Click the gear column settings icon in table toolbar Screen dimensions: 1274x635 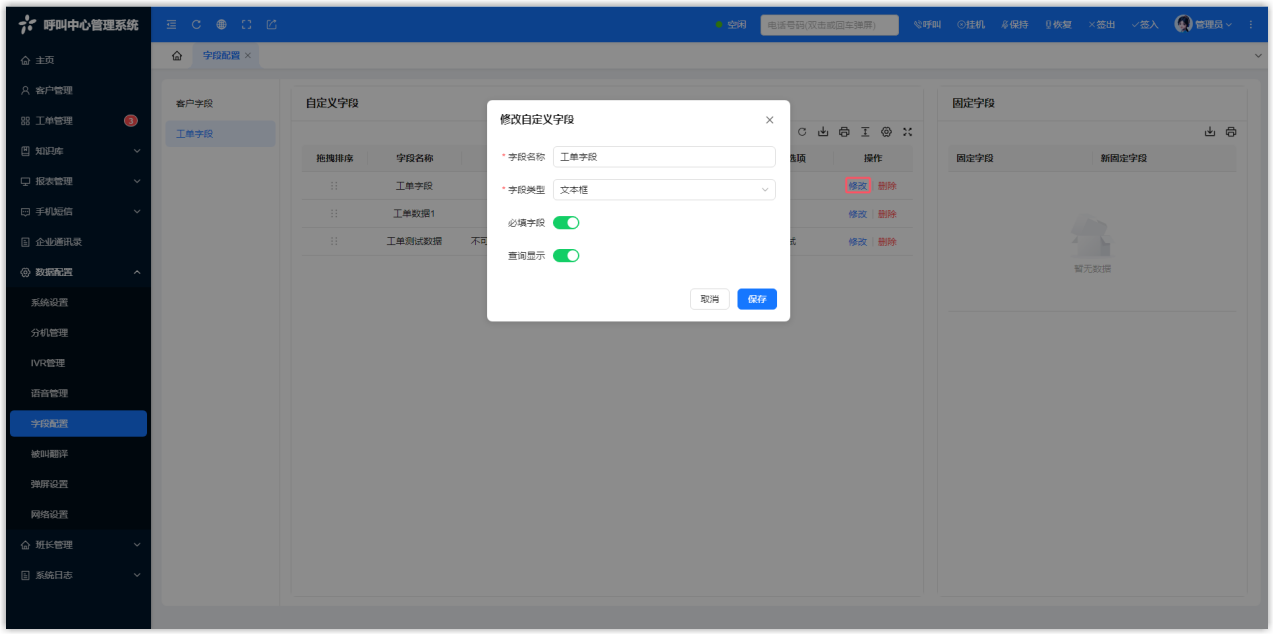click(x=886, y=132)
